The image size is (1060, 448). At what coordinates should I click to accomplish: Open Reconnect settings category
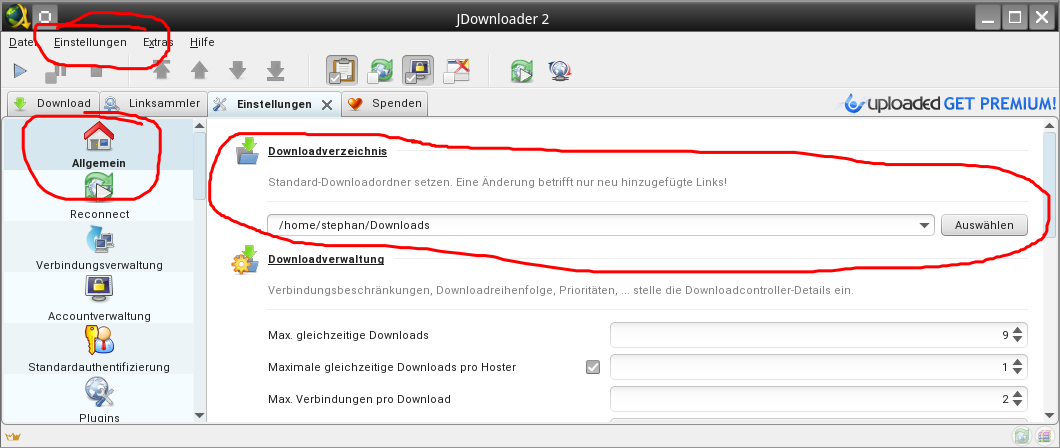99,195
